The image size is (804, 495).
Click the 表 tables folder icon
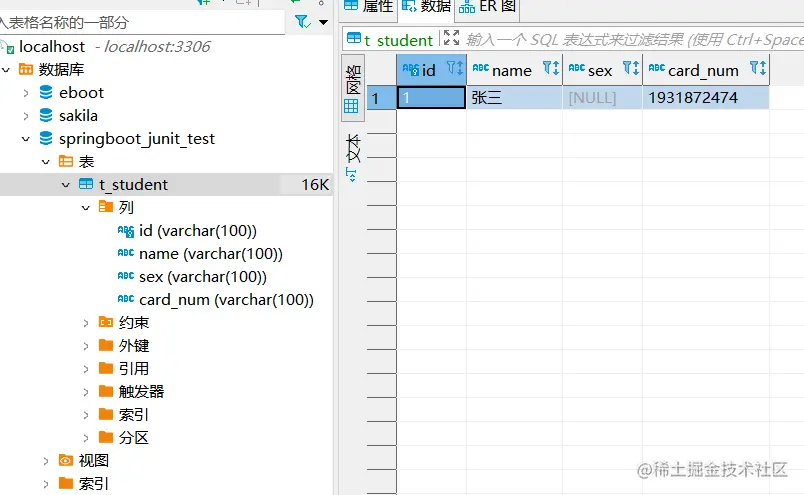tap(66, 162)
